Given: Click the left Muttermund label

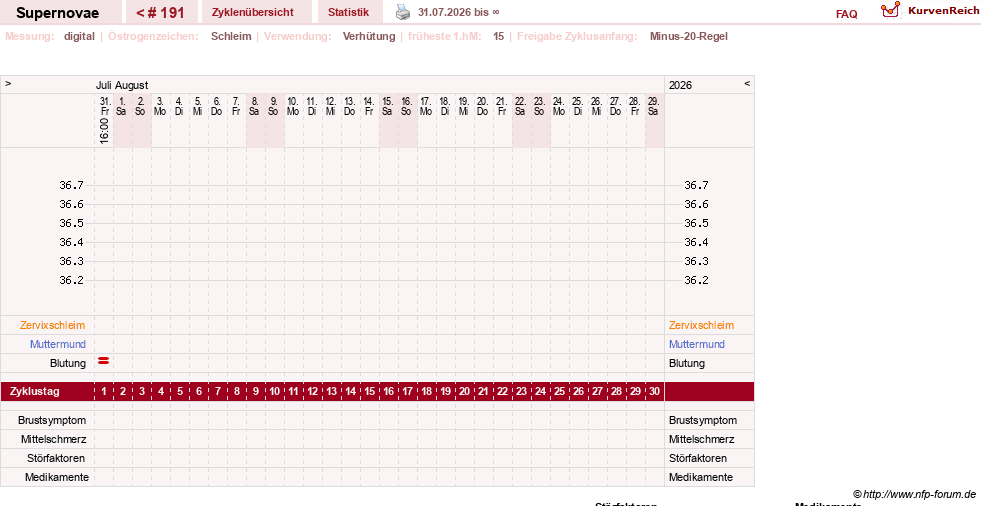Looking at the screenshot, I should [x=58, y=344].
